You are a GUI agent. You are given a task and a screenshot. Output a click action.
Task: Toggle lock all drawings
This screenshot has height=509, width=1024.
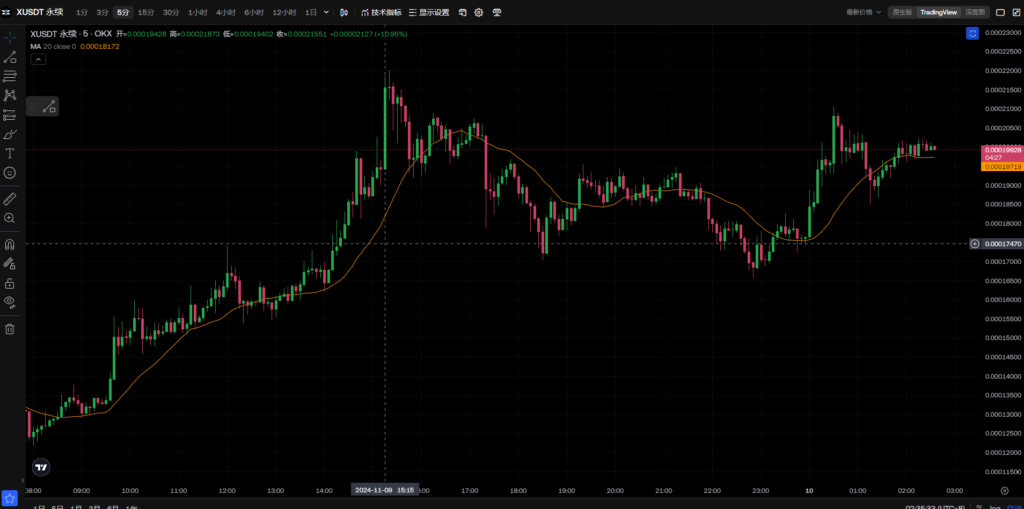click(x=10, y=283)
